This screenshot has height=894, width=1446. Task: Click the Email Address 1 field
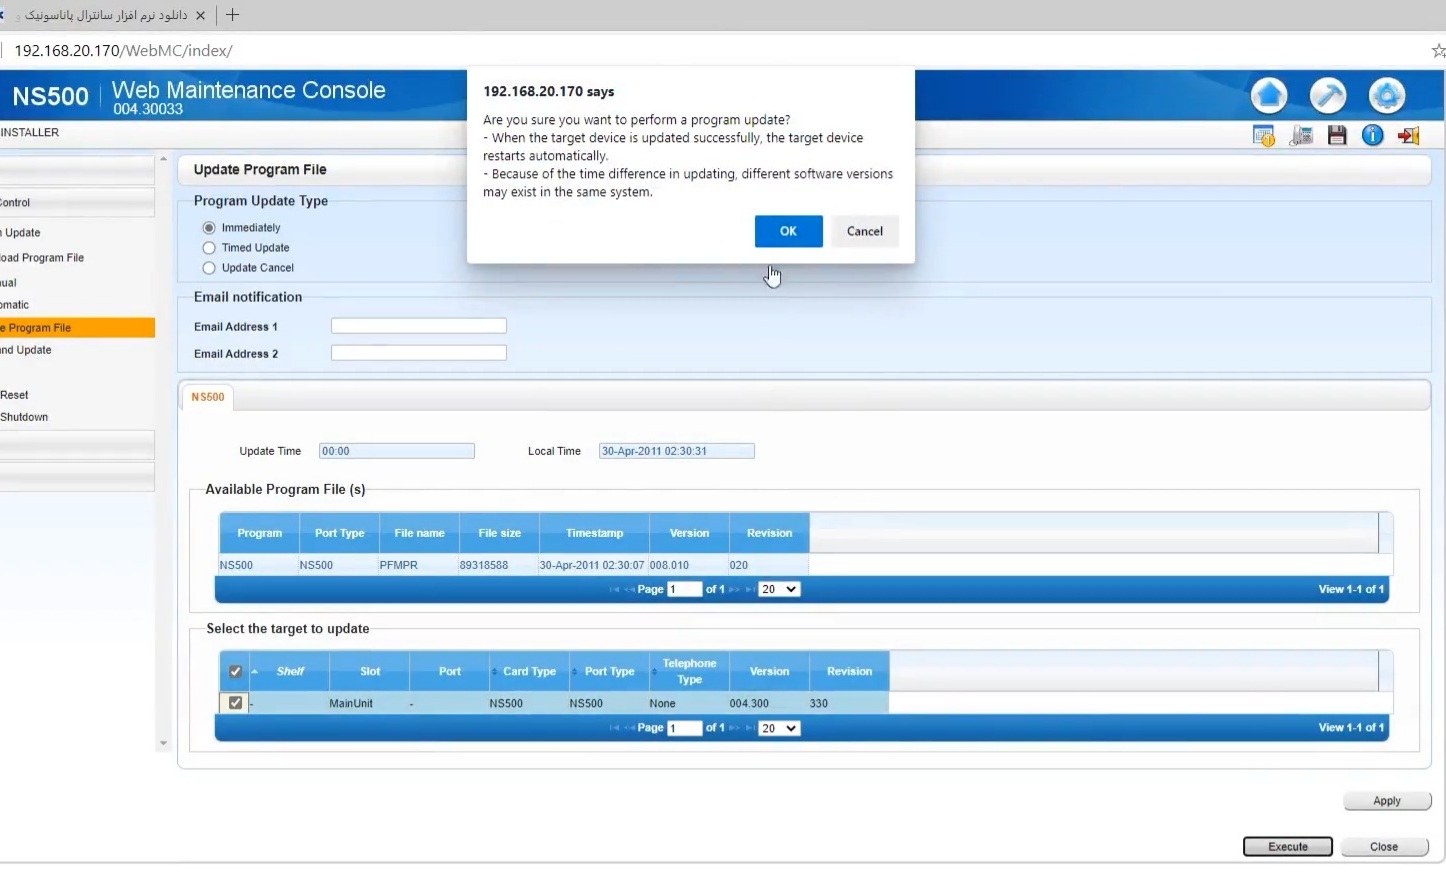pos(418,326)
